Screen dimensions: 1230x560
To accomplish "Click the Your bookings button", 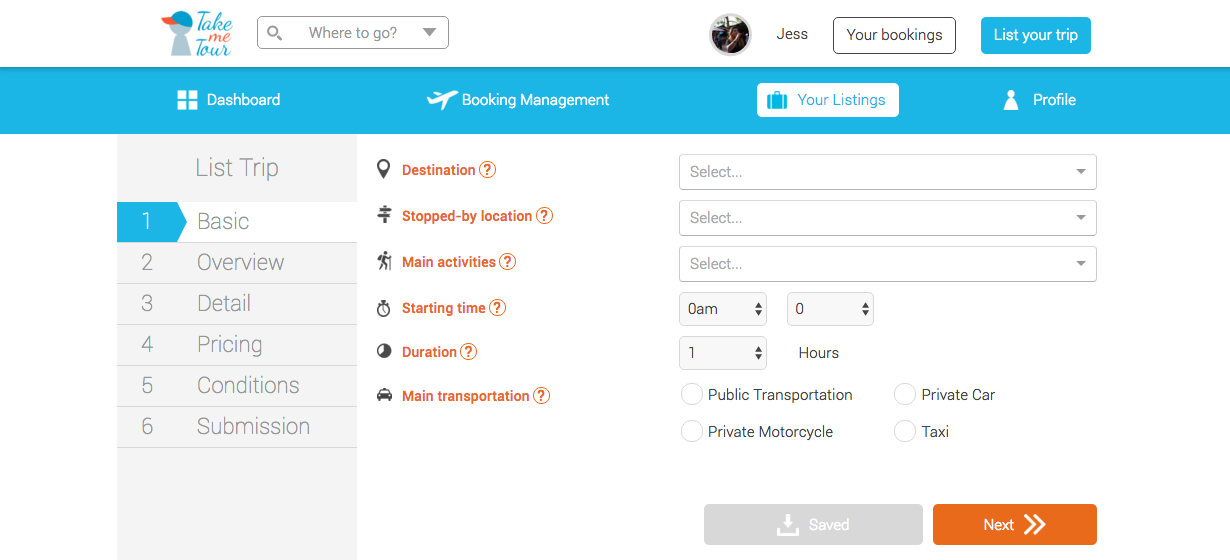I will click(x=894, y=35).
